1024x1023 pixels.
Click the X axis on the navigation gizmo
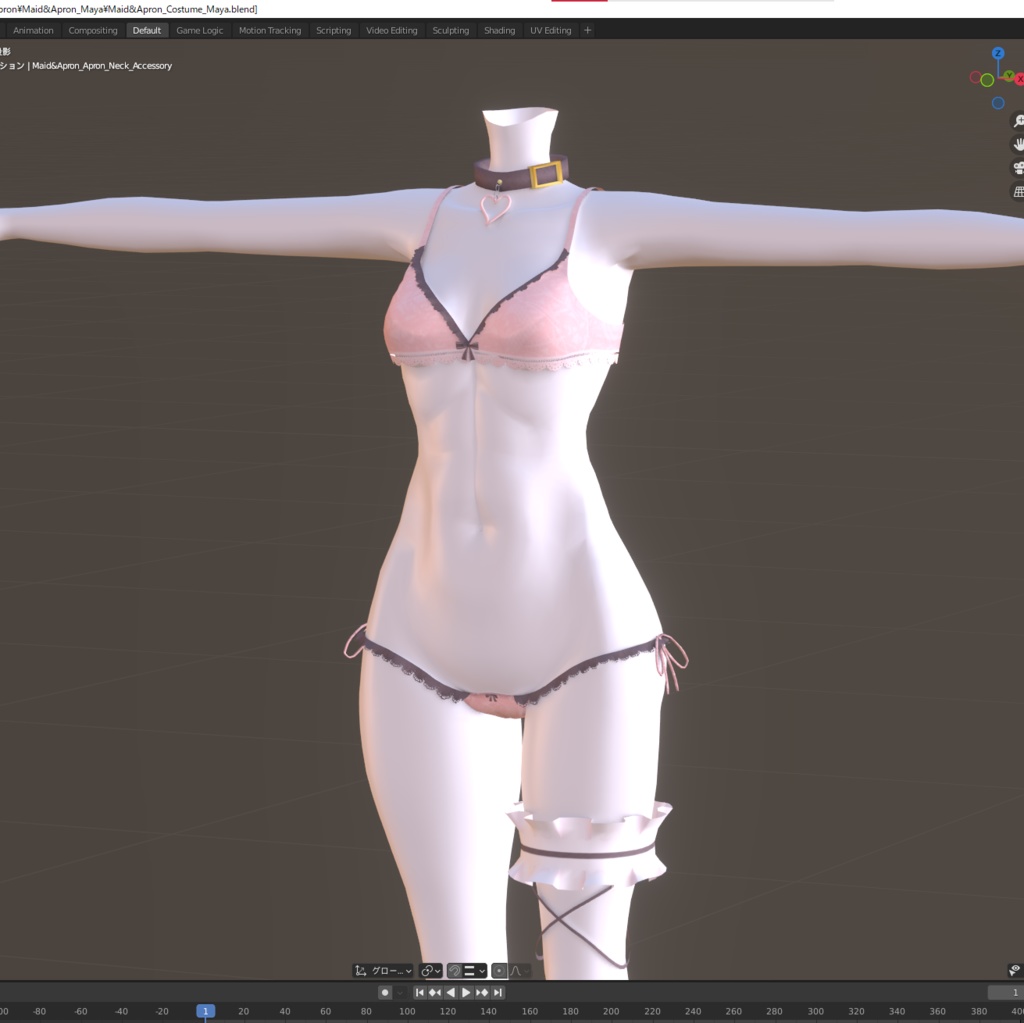[x=1020, y=78]
